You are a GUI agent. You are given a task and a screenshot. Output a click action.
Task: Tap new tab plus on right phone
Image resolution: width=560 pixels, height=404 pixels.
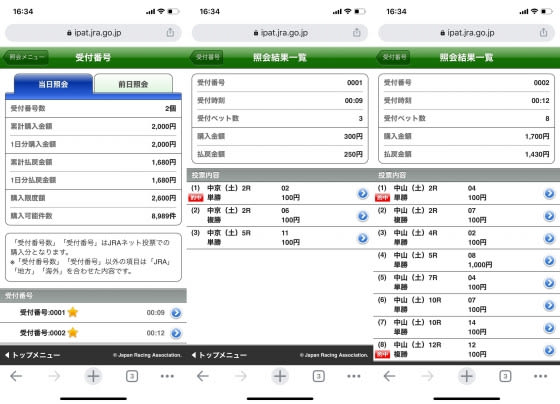[466, 376]
